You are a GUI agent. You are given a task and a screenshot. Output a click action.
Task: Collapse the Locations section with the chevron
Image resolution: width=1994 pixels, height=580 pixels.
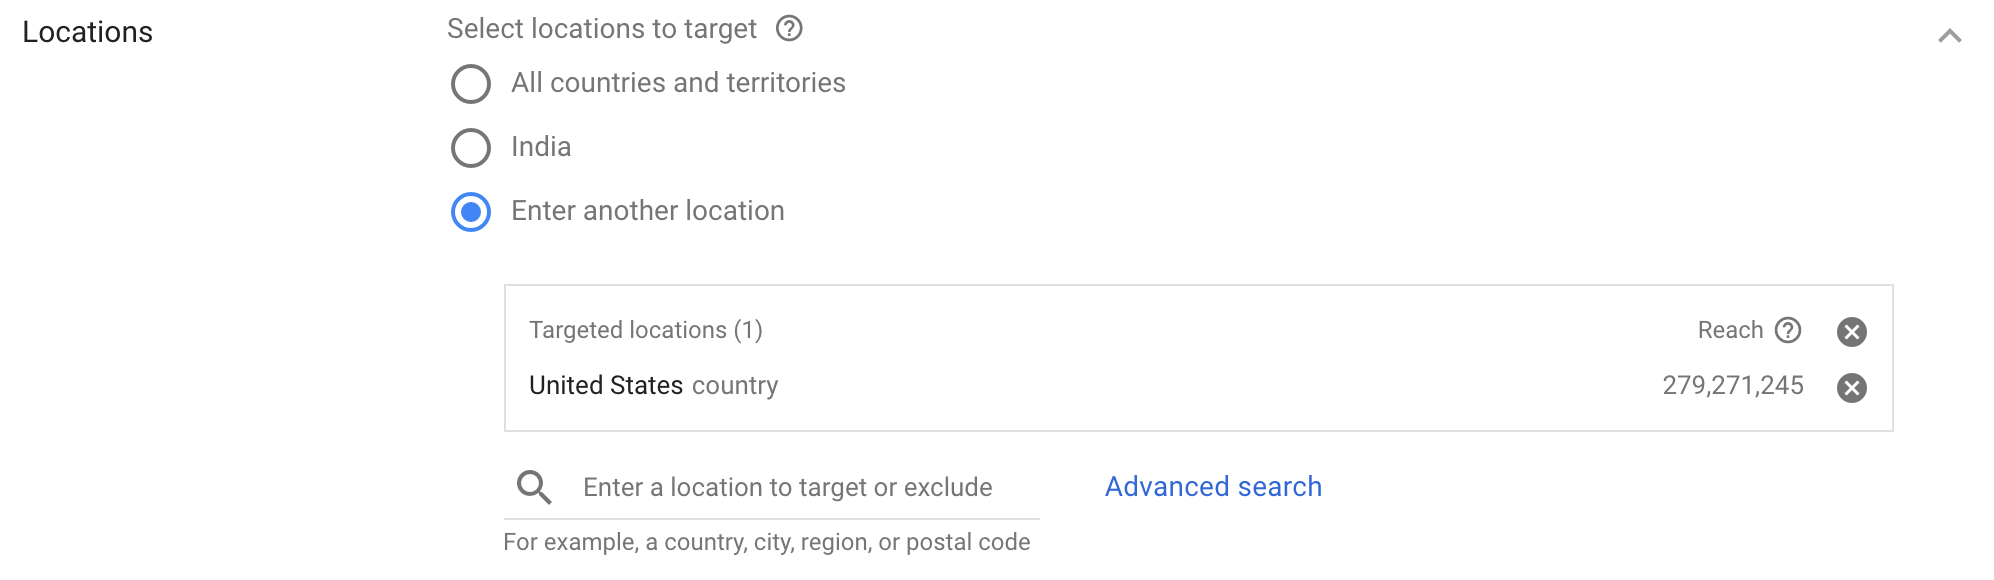click(1949, 36)
